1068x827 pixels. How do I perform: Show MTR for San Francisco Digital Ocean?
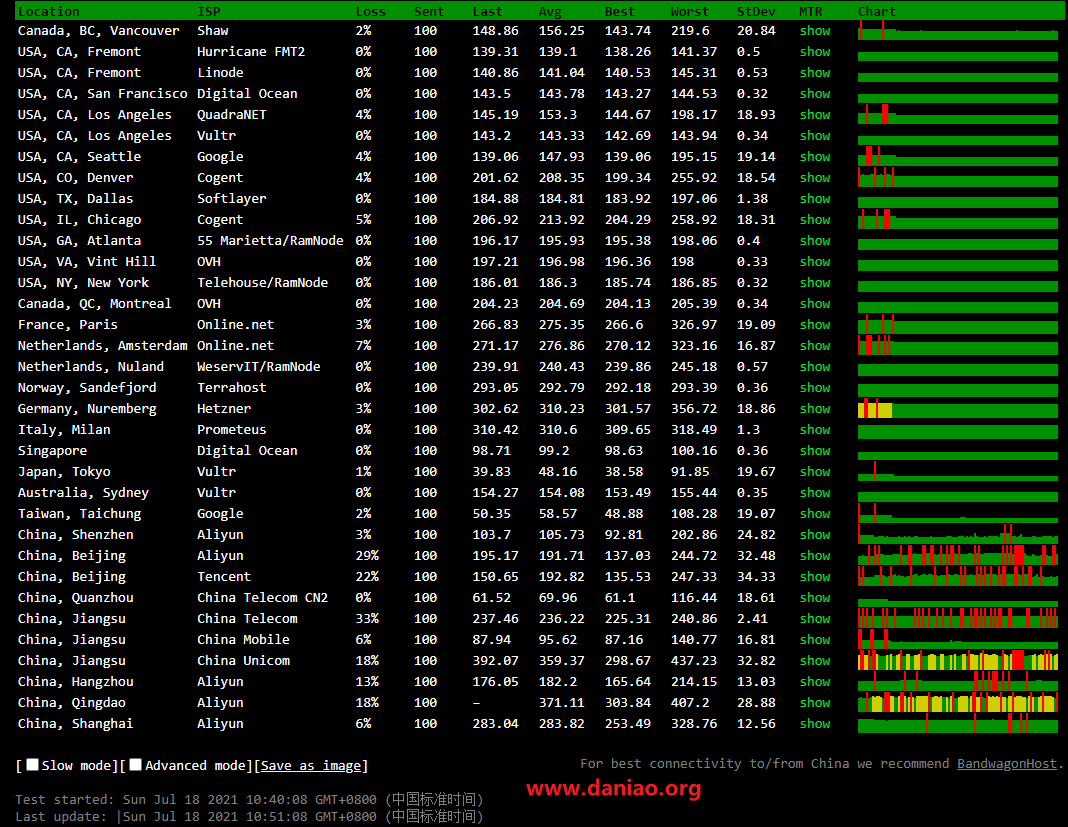(815, 94)
